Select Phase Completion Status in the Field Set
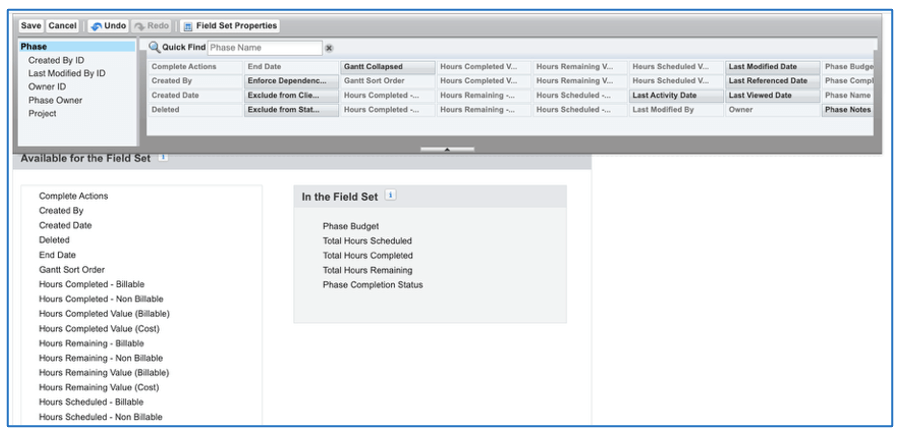 click(373, 285)
